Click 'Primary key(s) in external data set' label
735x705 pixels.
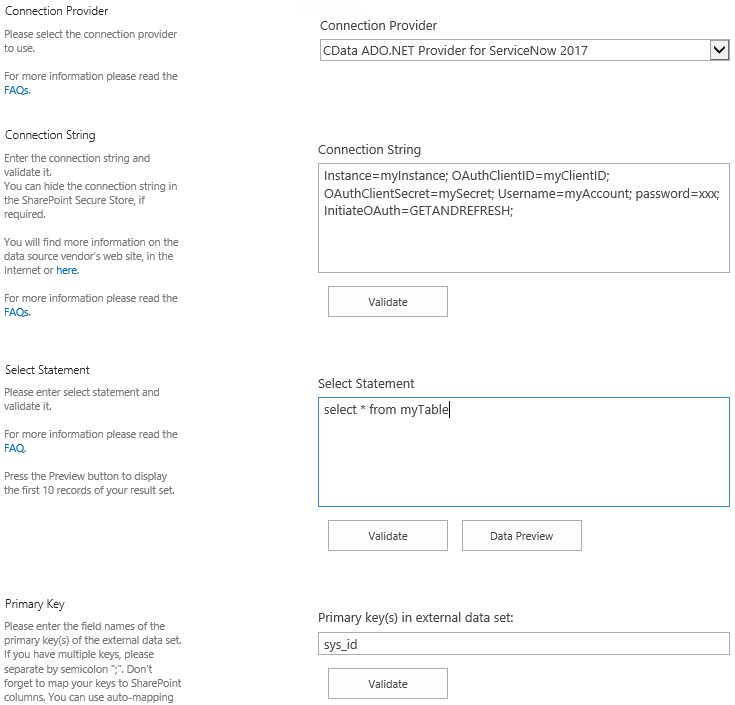coord(415,618)
